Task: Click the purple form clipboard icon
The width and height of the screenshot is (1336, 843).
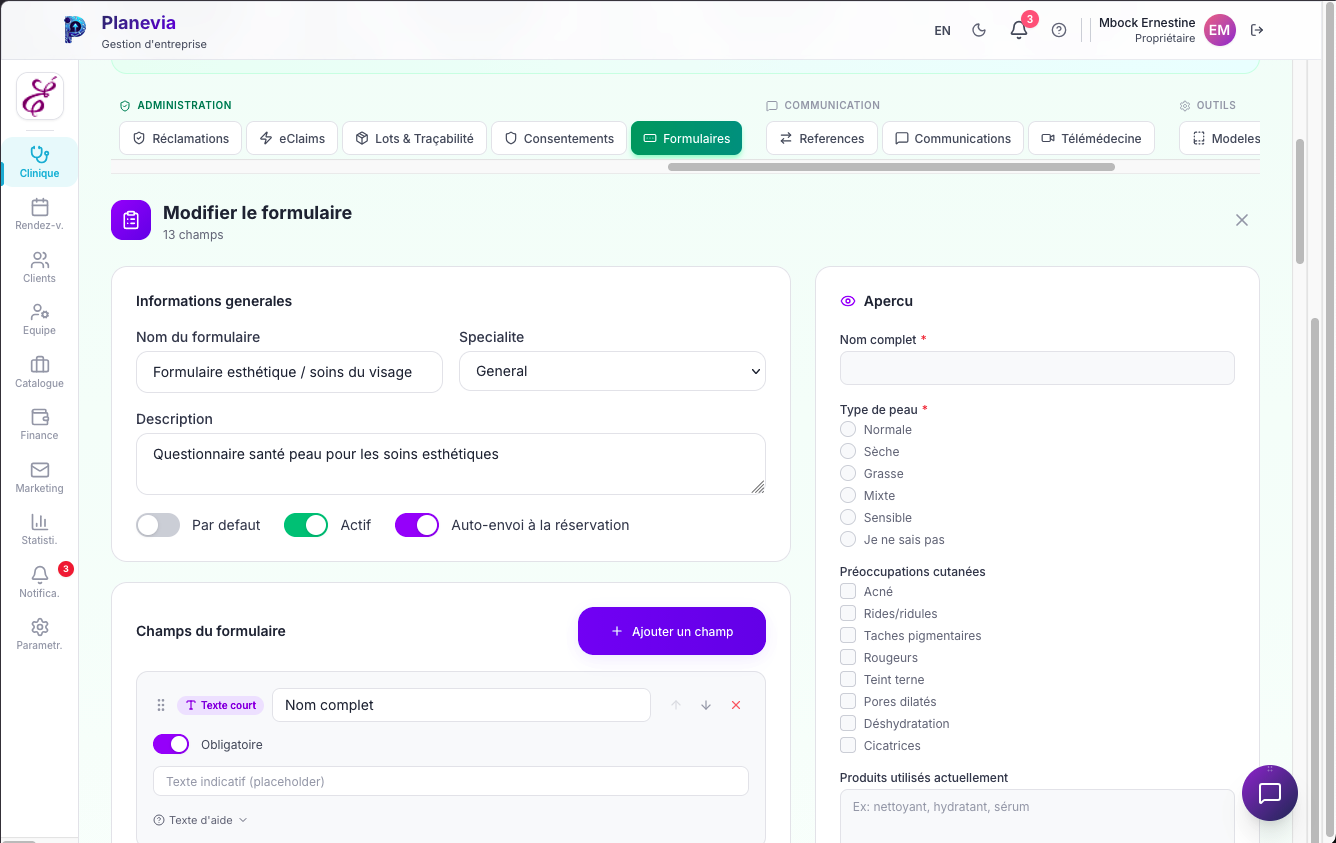Action: [131, 220]
